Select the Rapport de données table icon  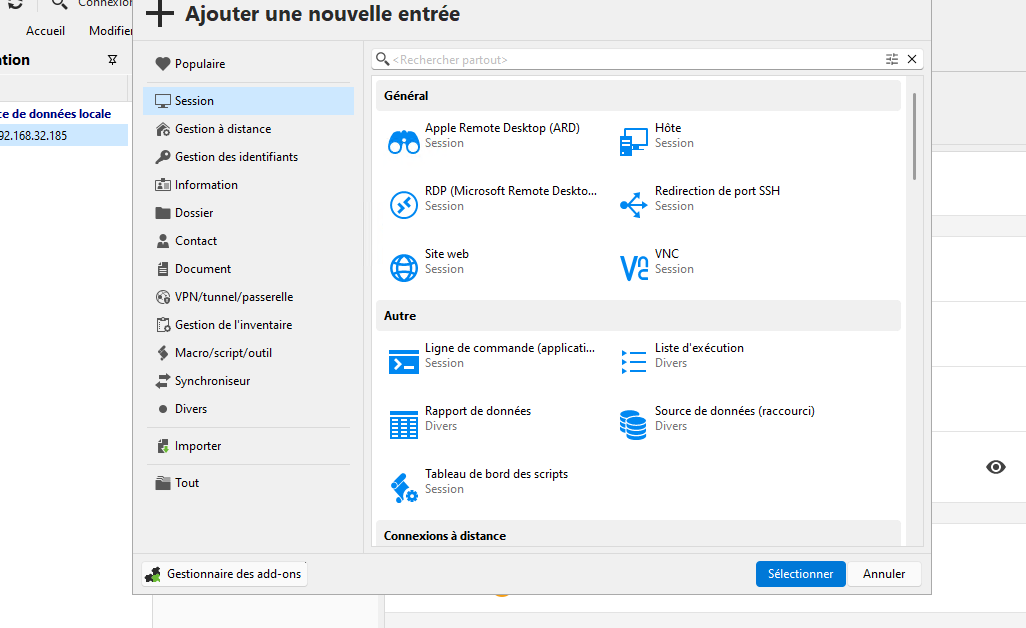click(x=404, y=425)
